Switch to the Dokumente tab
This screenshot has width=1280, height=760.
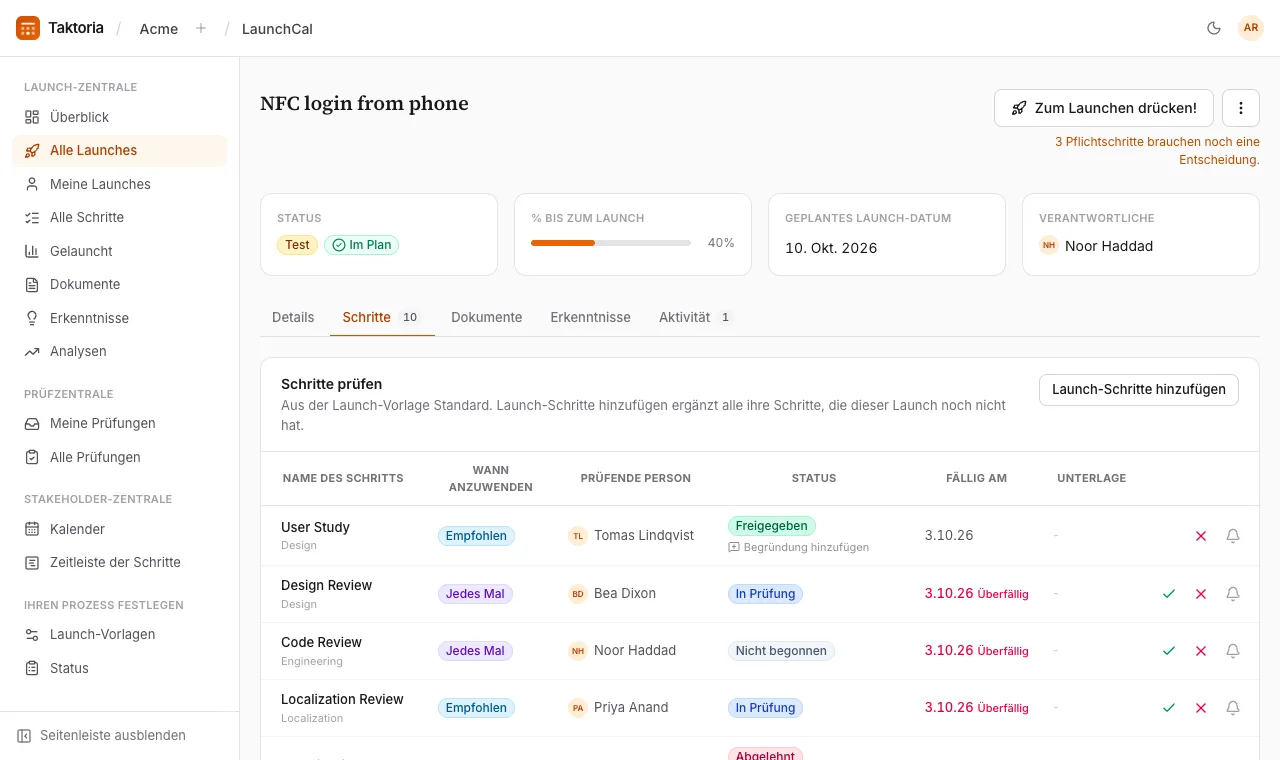(x=487, y=317)
